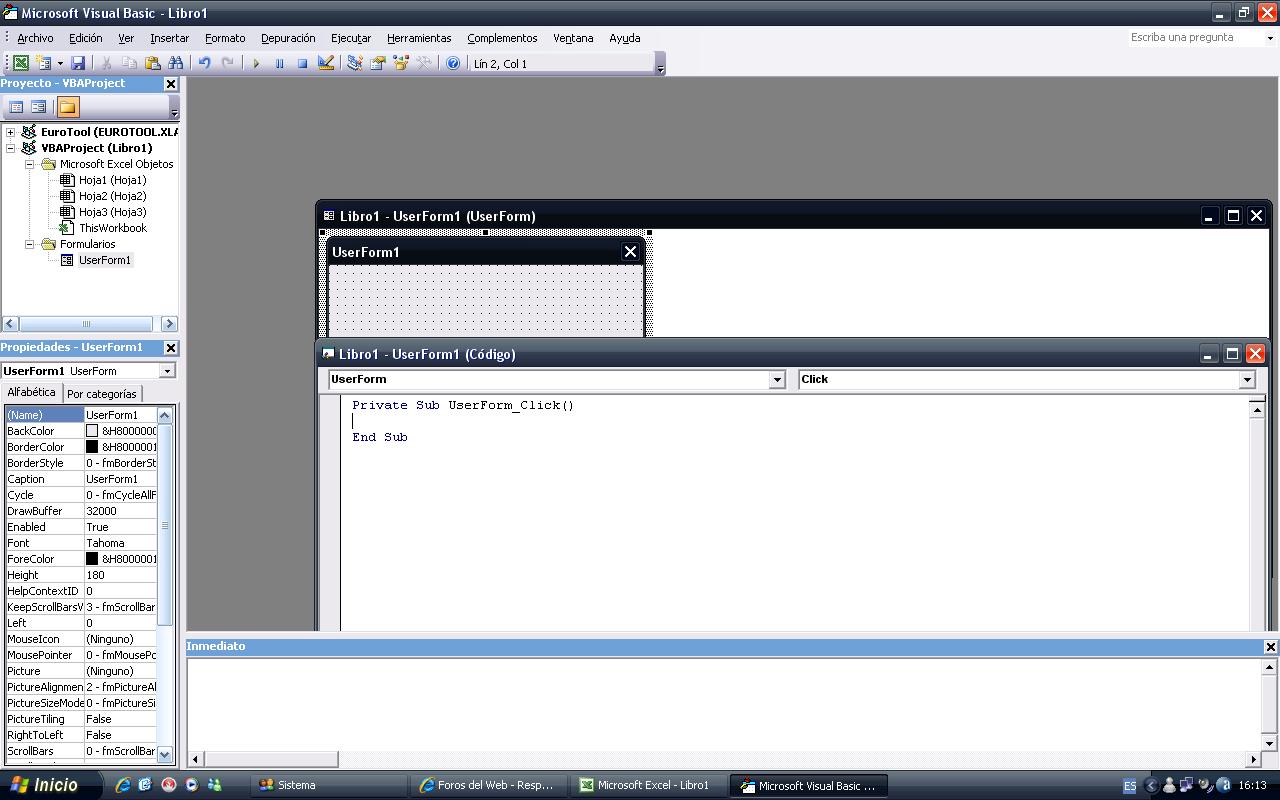The height and width of the screenshot is (800, 1280).
Task: Switch to the Alfabética properties tab
Action: point(31,393)
